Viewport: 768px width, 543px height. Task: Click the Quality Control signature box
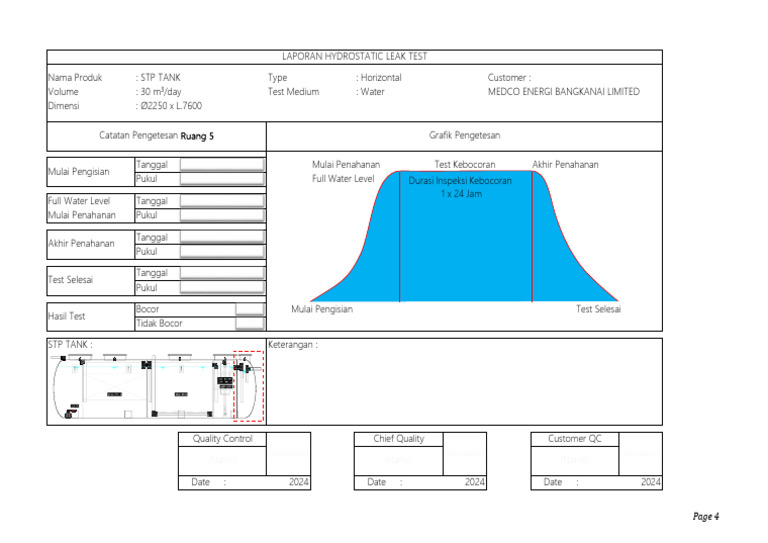pyautogui.click(x=288, y=453)
